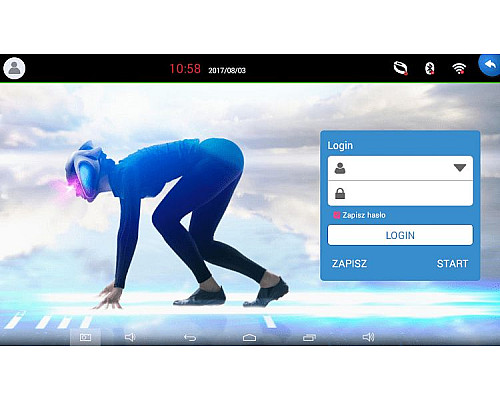Viewport: 500px width, 400px height.
Task: Focus the password field with lock icon
Action: 400,194
